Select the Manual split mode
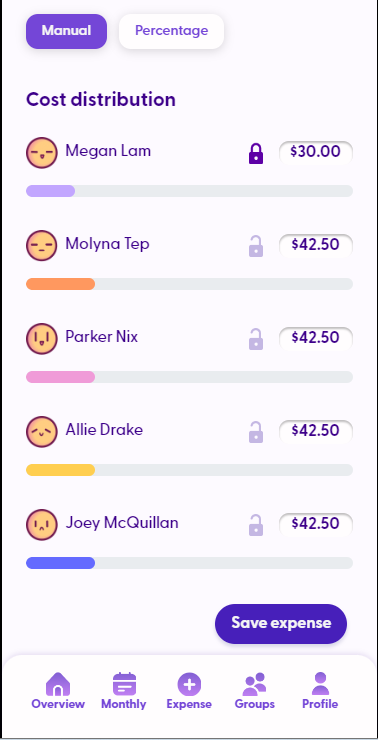Viewport: 378px width, 740px height. tap(67, 31)
